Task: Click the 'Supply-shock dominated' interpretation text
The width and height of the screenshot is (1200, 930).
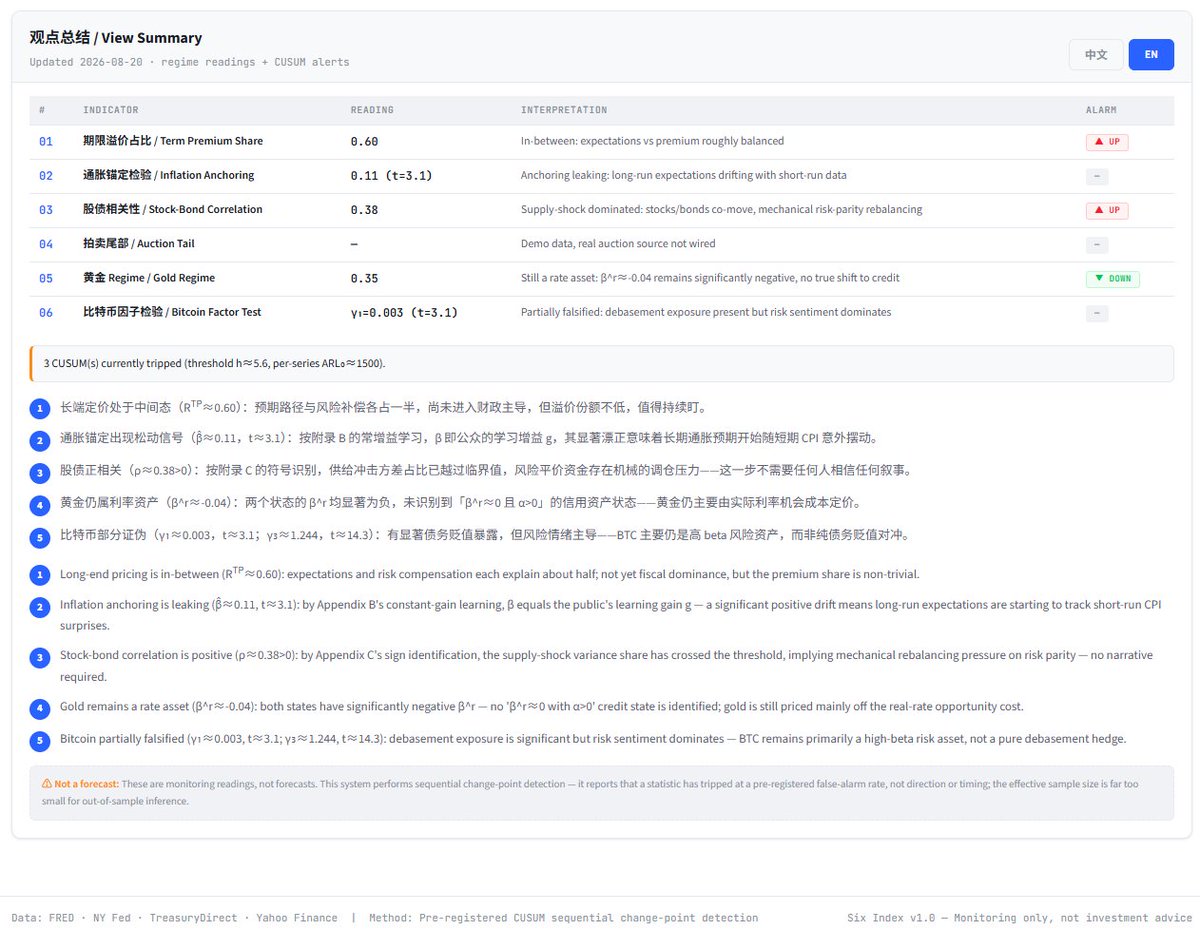Action: (721, 210)
